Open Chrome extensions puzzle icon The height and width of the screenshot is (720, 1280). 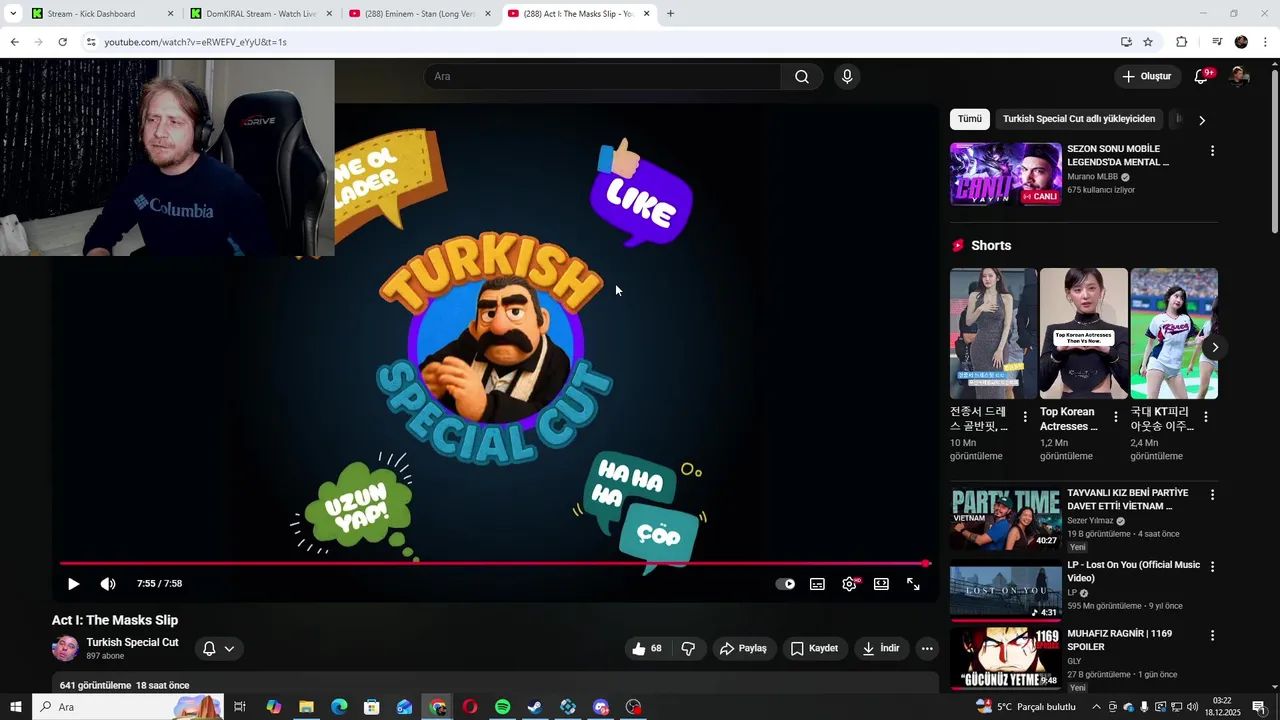1181,42
